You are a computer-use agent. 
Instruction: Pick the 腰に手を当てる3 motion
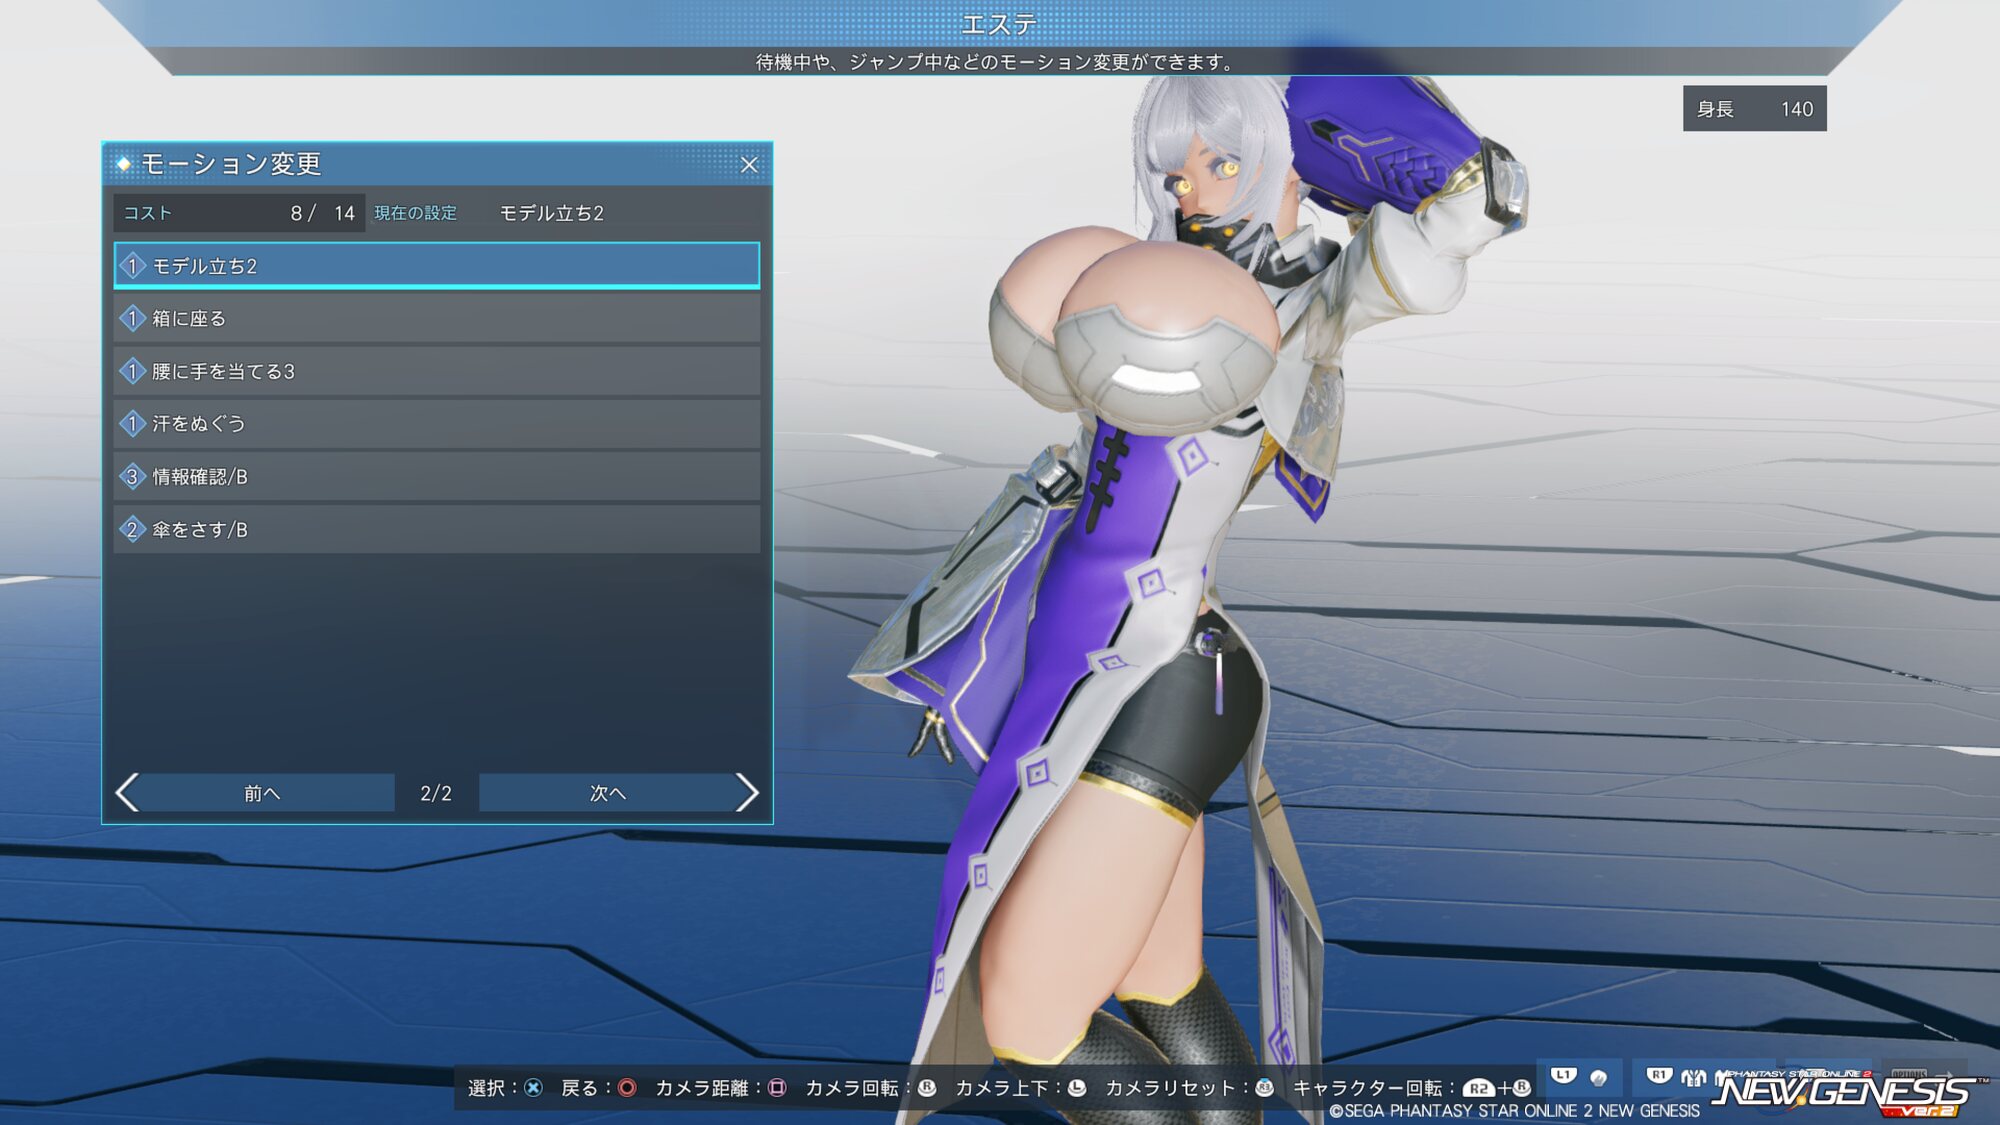437,372
